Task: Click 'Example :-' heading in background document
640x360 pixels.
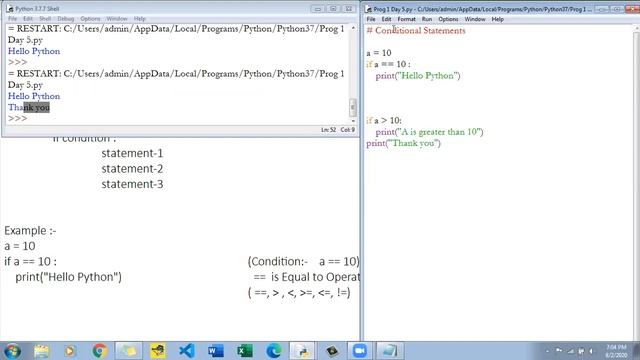Action: (30, 231)
